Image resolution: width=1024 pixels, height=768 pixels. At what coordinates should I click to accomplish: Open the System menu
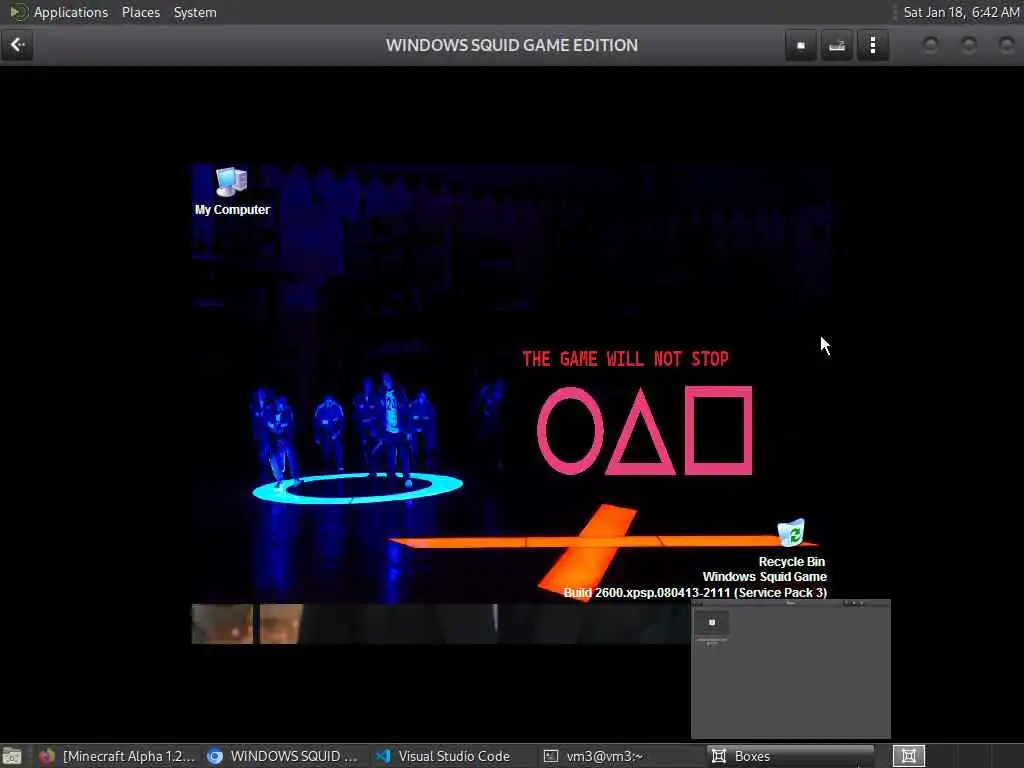(x=195, y=12)
